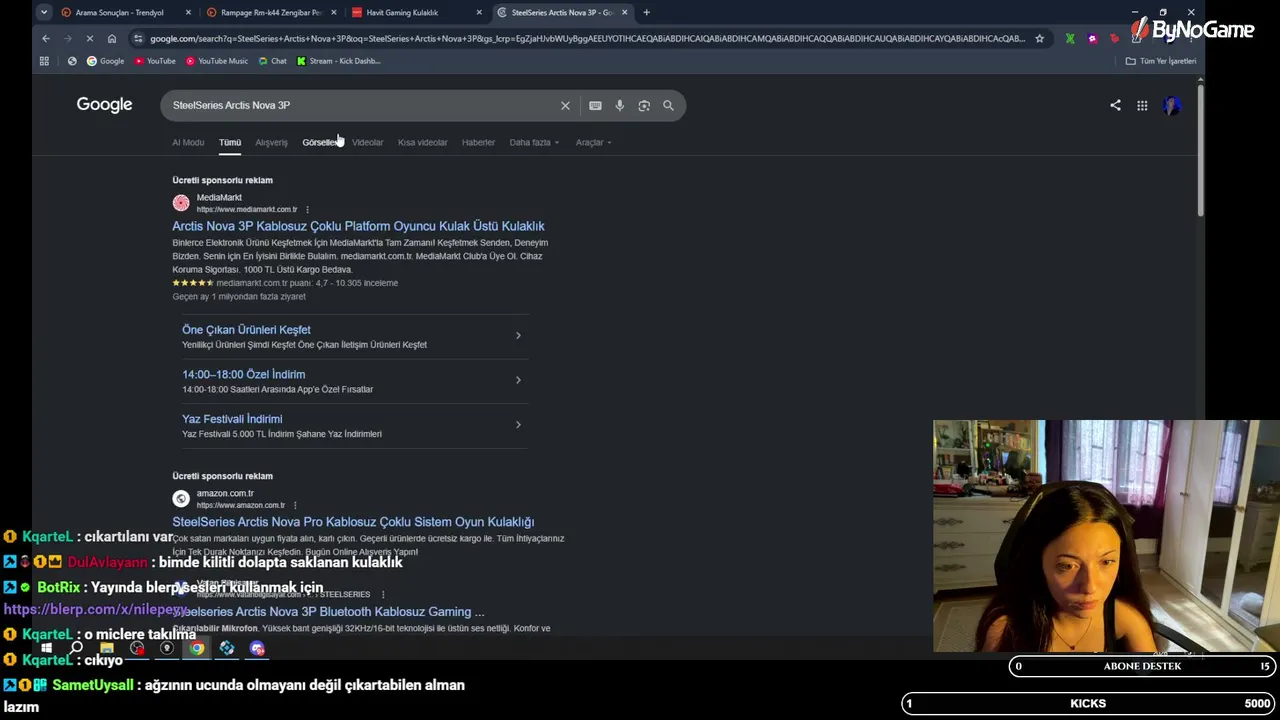Click the page vertical scrollbar

[x=1200, y=150]
